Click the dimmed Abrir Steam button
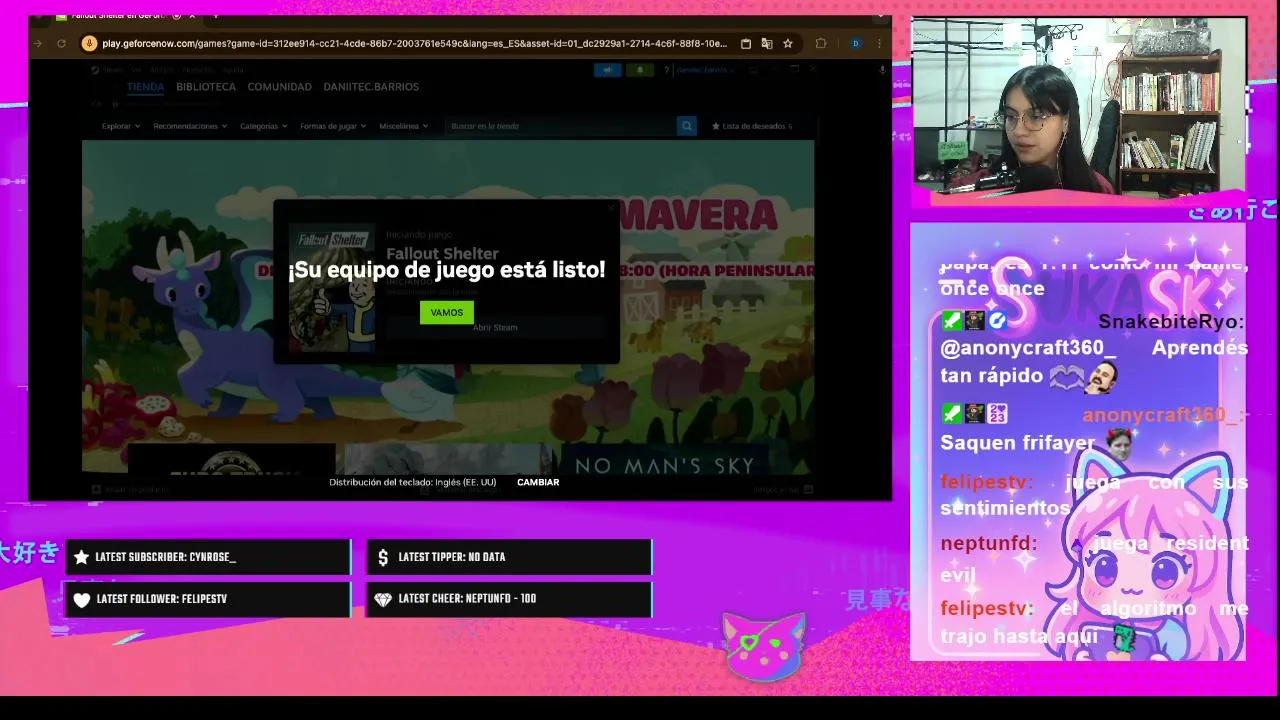This screenshot has height=720, width=1280. click(x=495, y=328)
